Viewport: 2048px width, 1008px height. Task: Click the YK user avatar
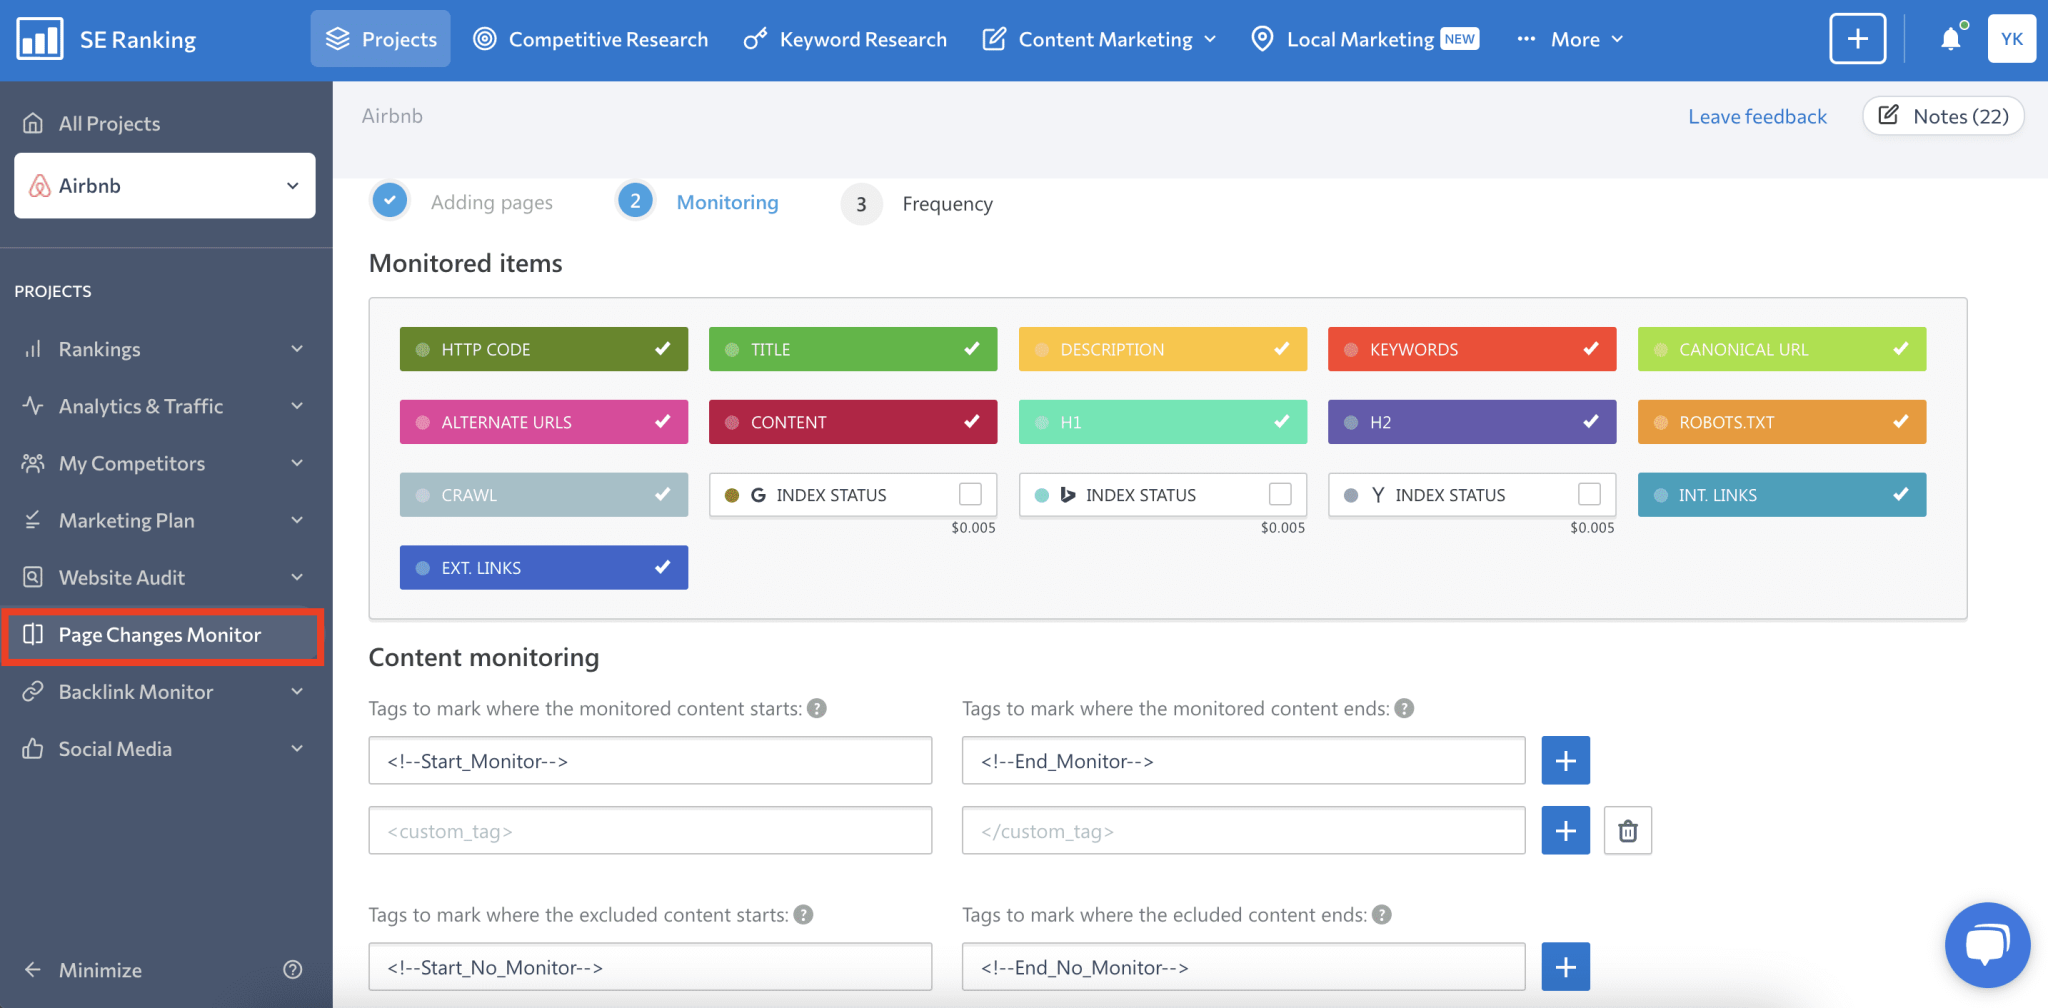(x=2011, y=40)
